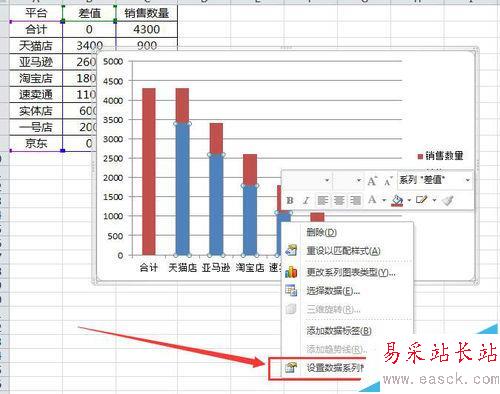Select the red 天猫店 bar segment

click(x=182, y=106)
